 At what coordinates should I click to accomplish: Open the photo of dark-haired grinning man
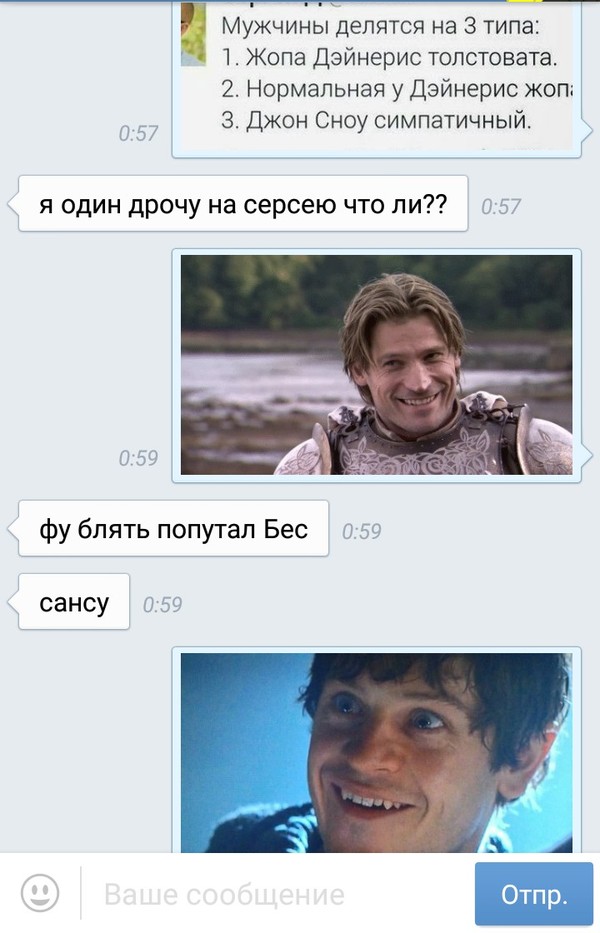coord(376,753)
